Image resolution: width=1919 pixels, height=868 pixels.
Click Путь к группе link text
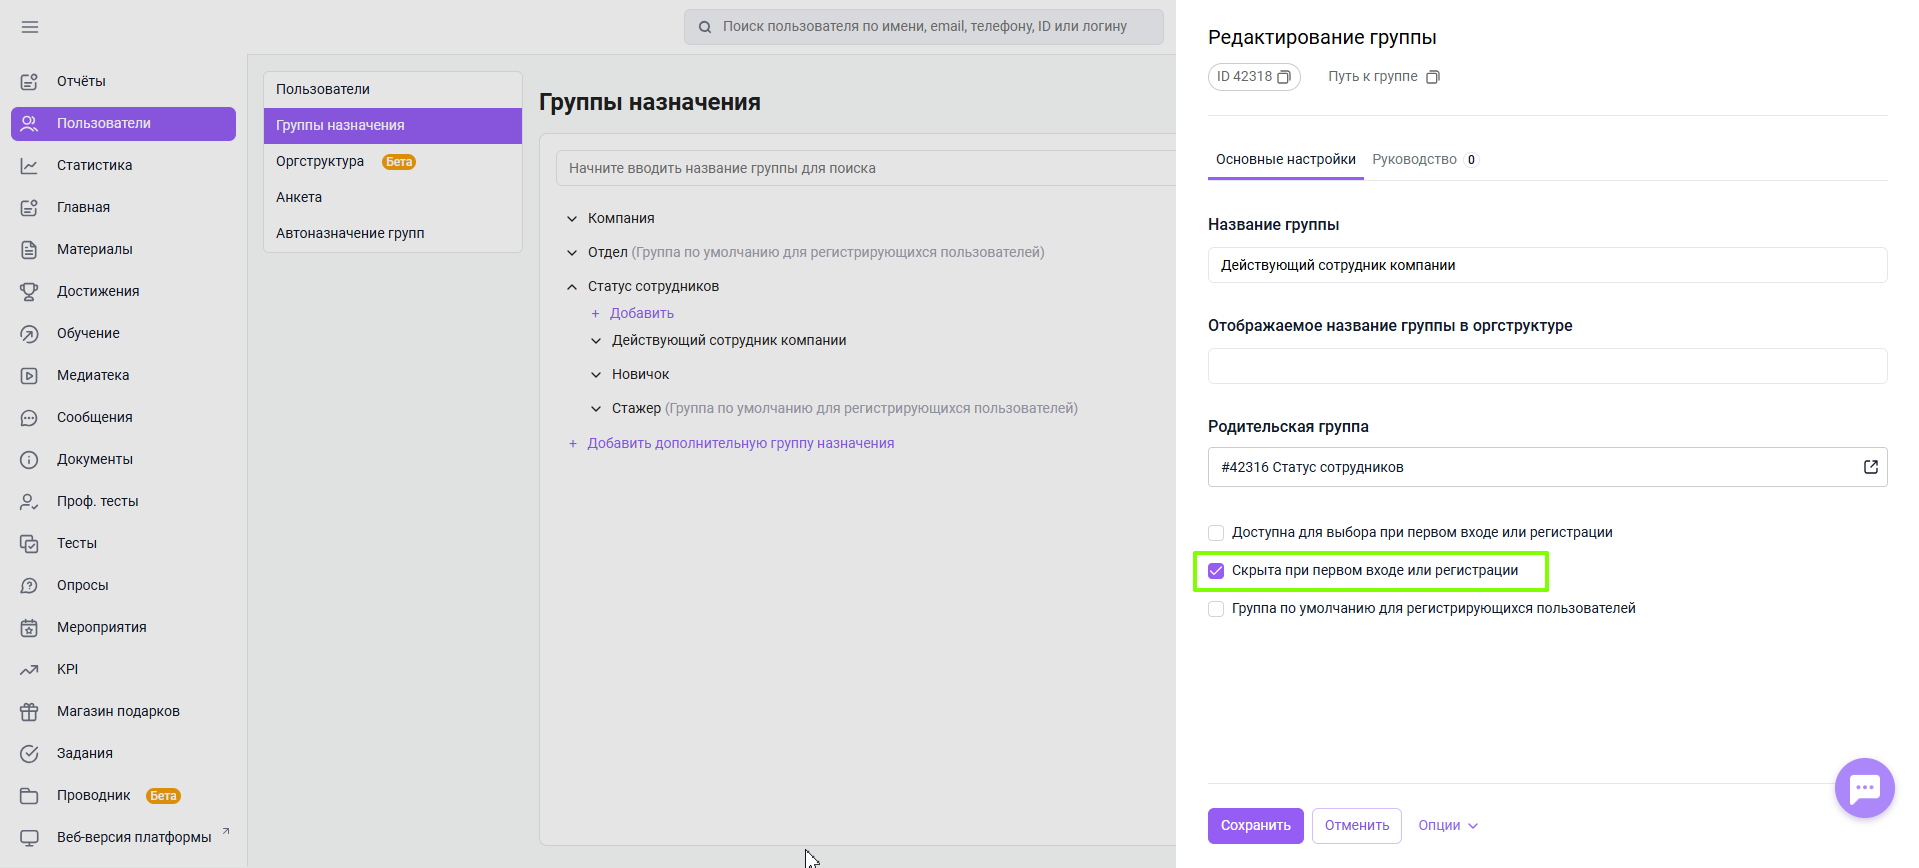click(x=1373, y=77)
